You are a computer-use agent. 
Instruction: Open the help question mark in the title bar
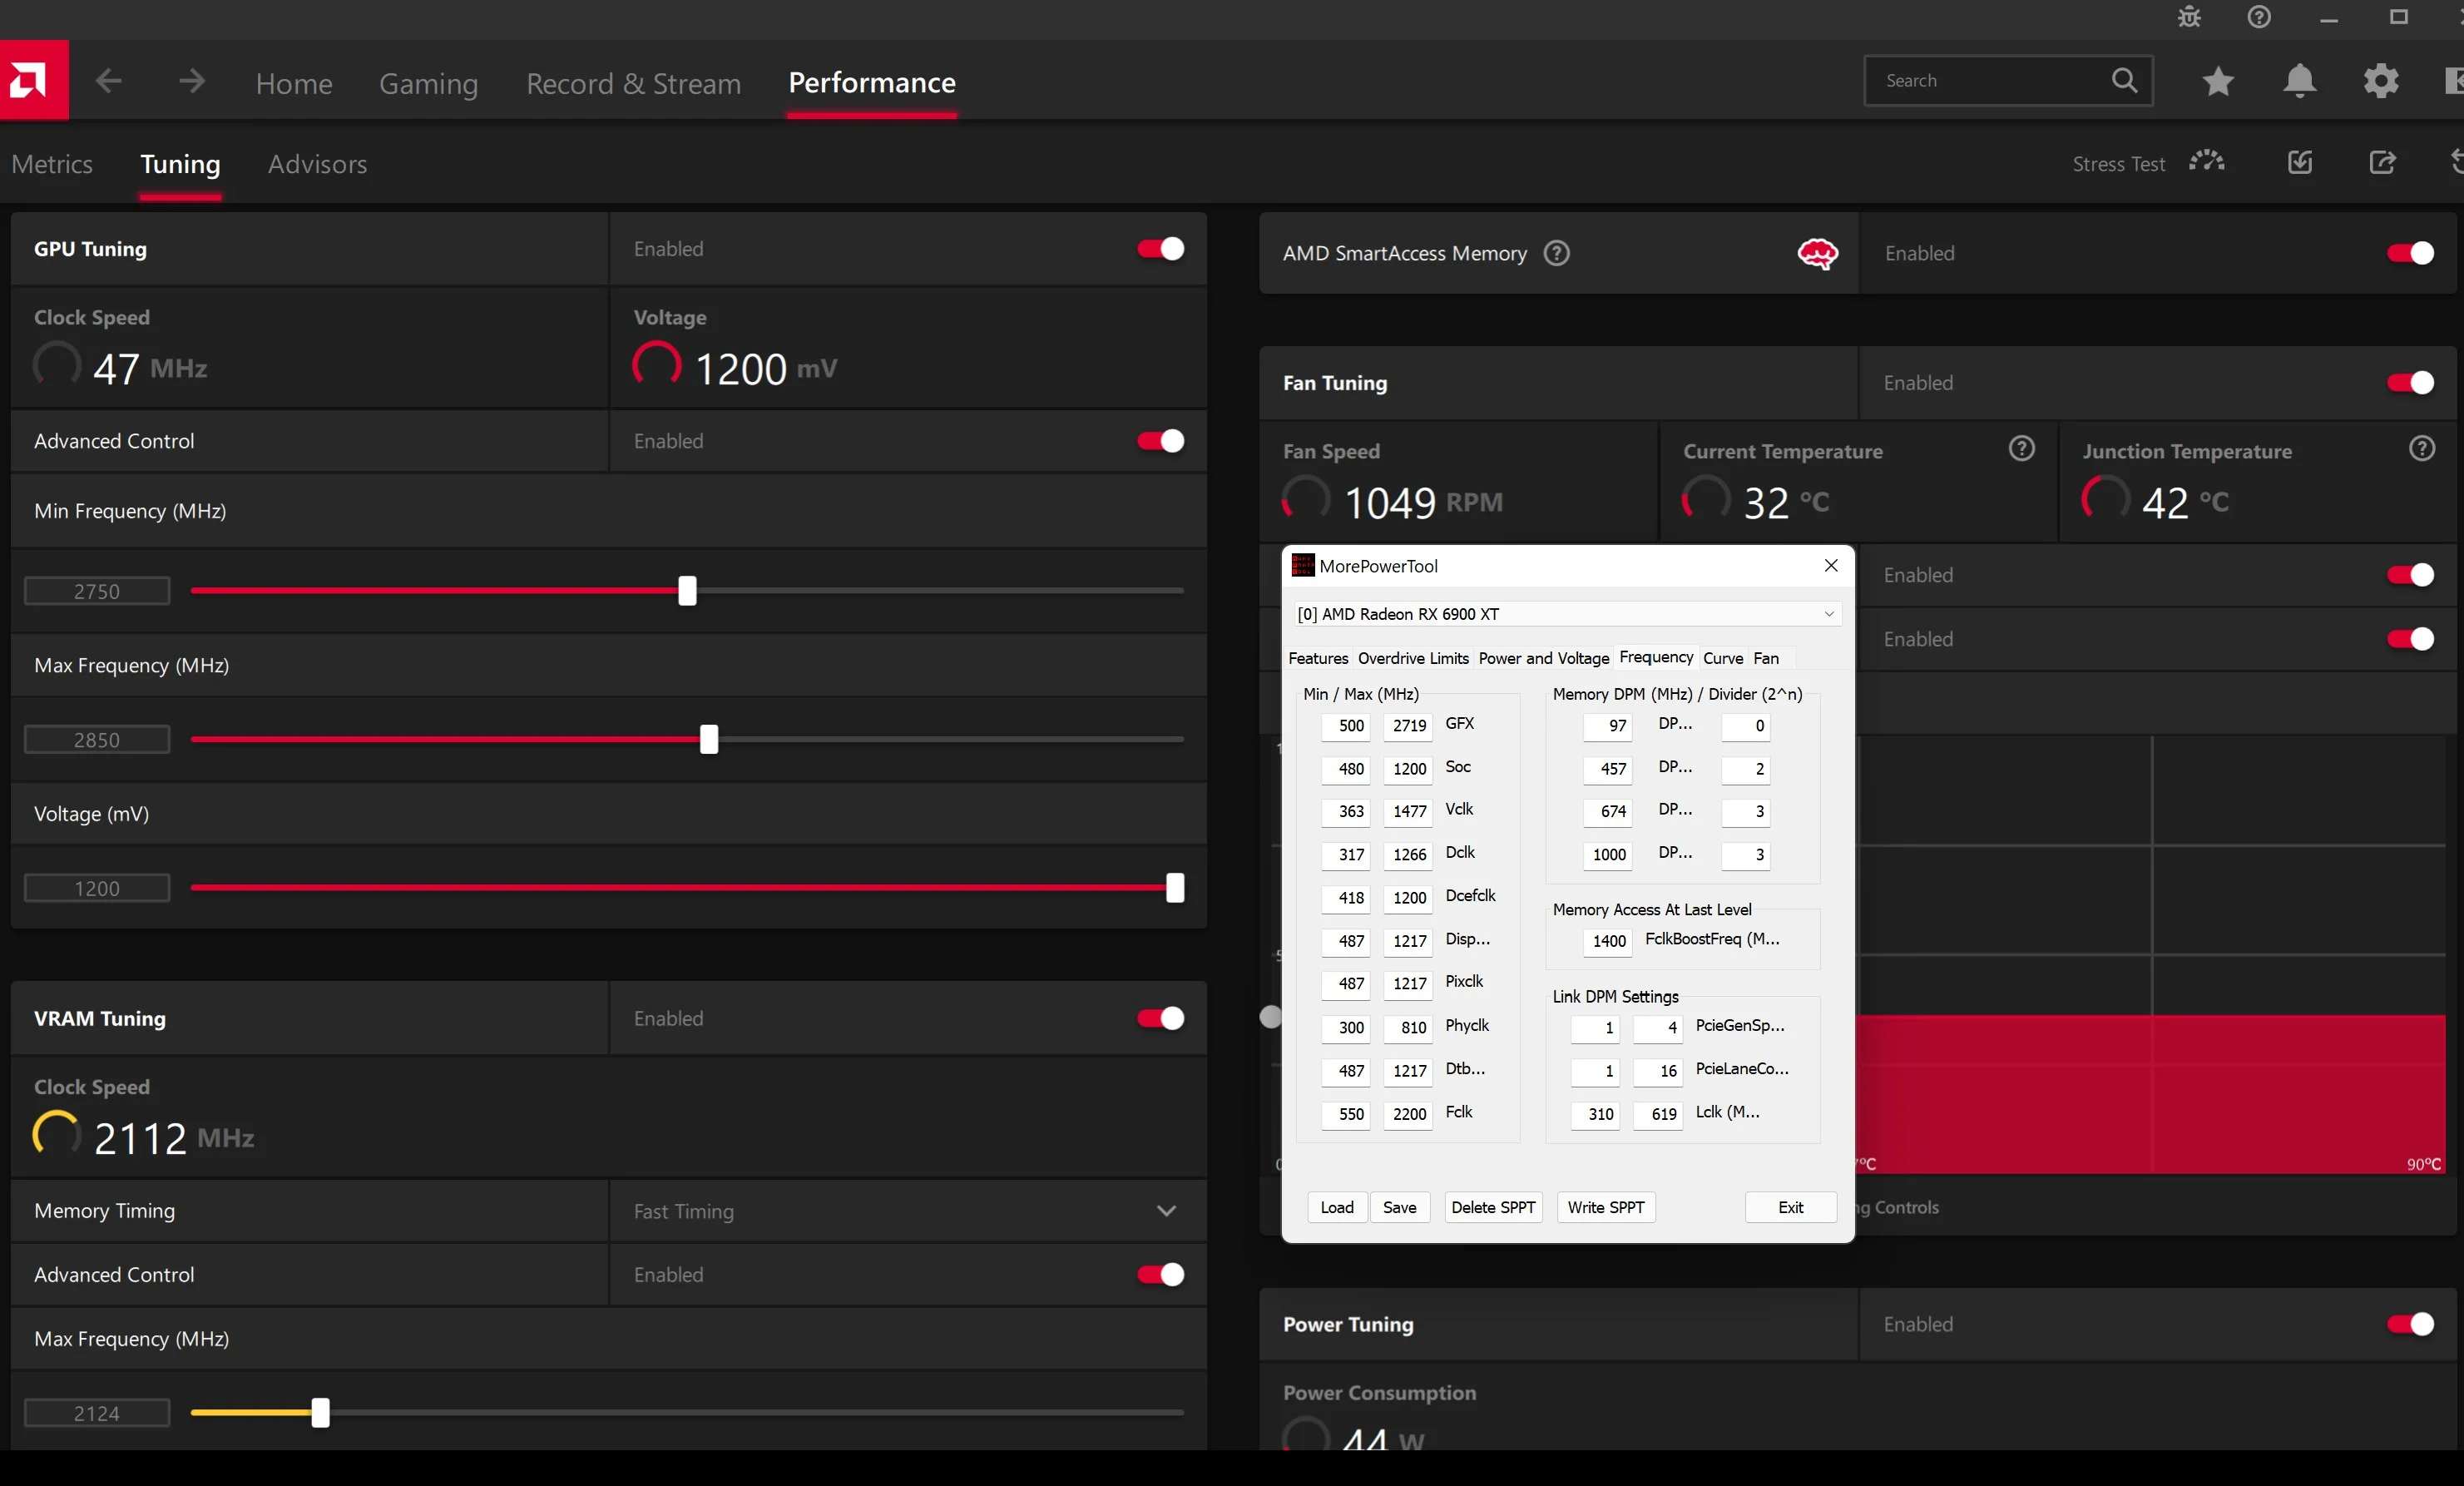coord(2259,17)
